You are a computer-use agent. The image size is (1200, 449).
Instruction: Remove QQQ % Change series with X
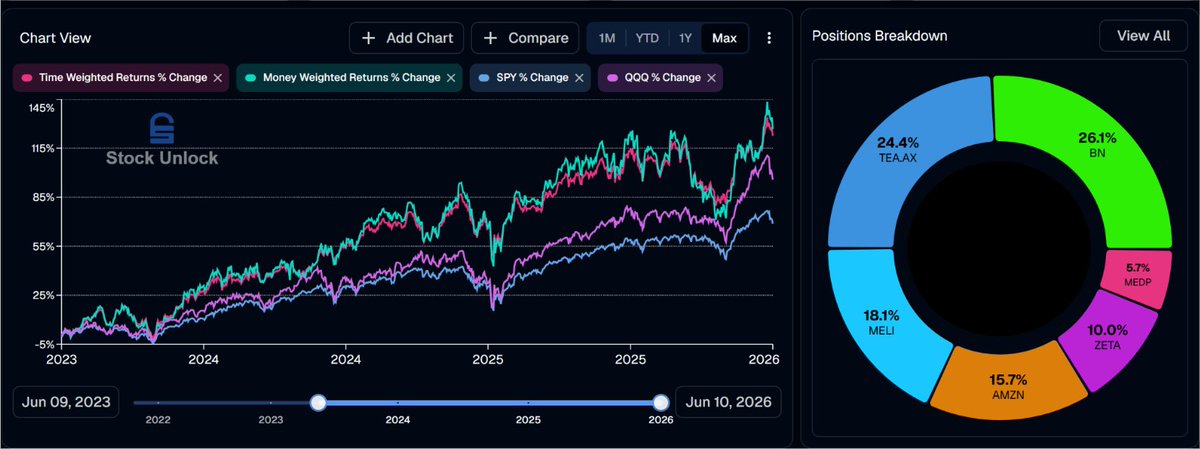(x=711, y=77)
